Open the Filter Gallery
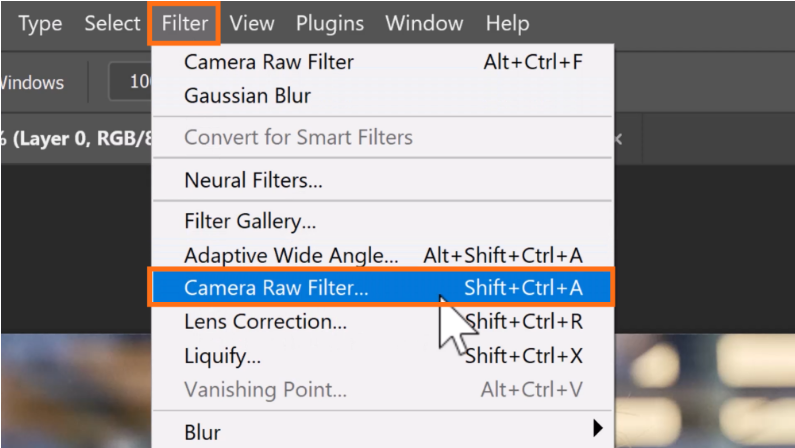Viewport: 795px width, 448px height. point(250,221)
